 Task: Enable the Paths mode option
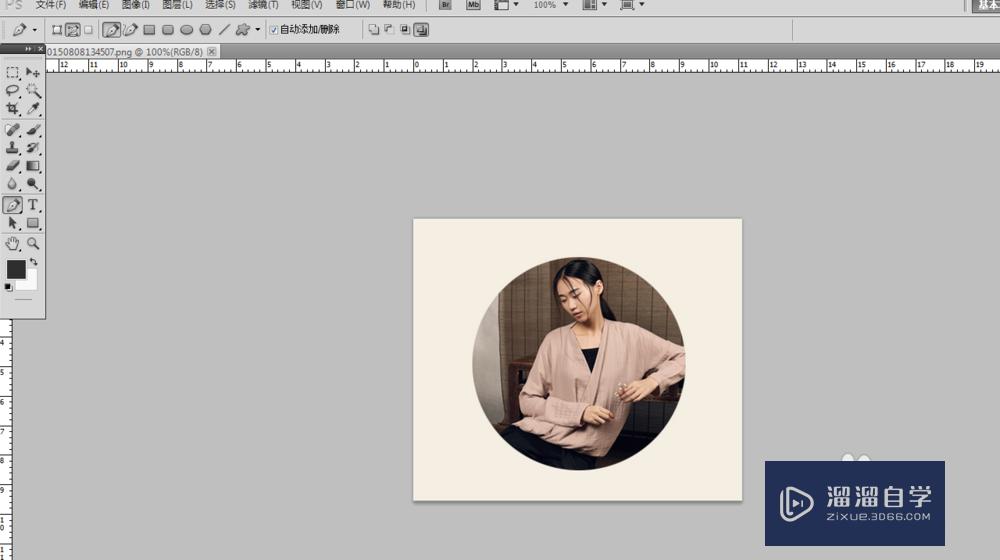[73, 30]
